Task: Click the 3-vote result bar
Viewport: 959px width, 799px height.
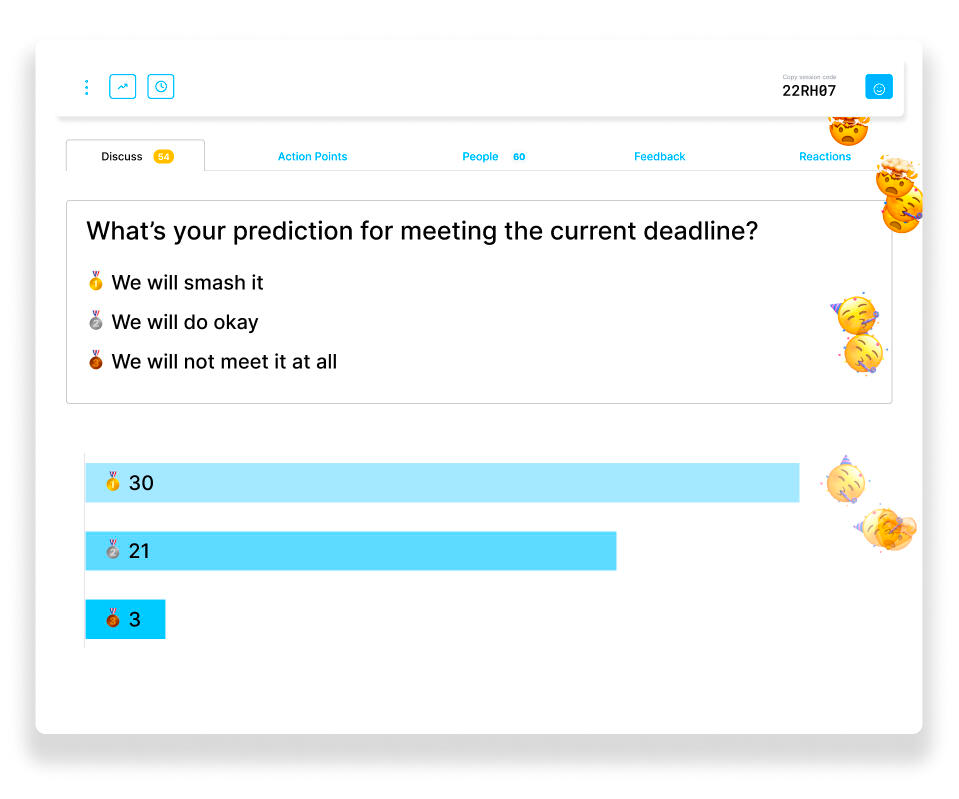Action: (145, 620)
